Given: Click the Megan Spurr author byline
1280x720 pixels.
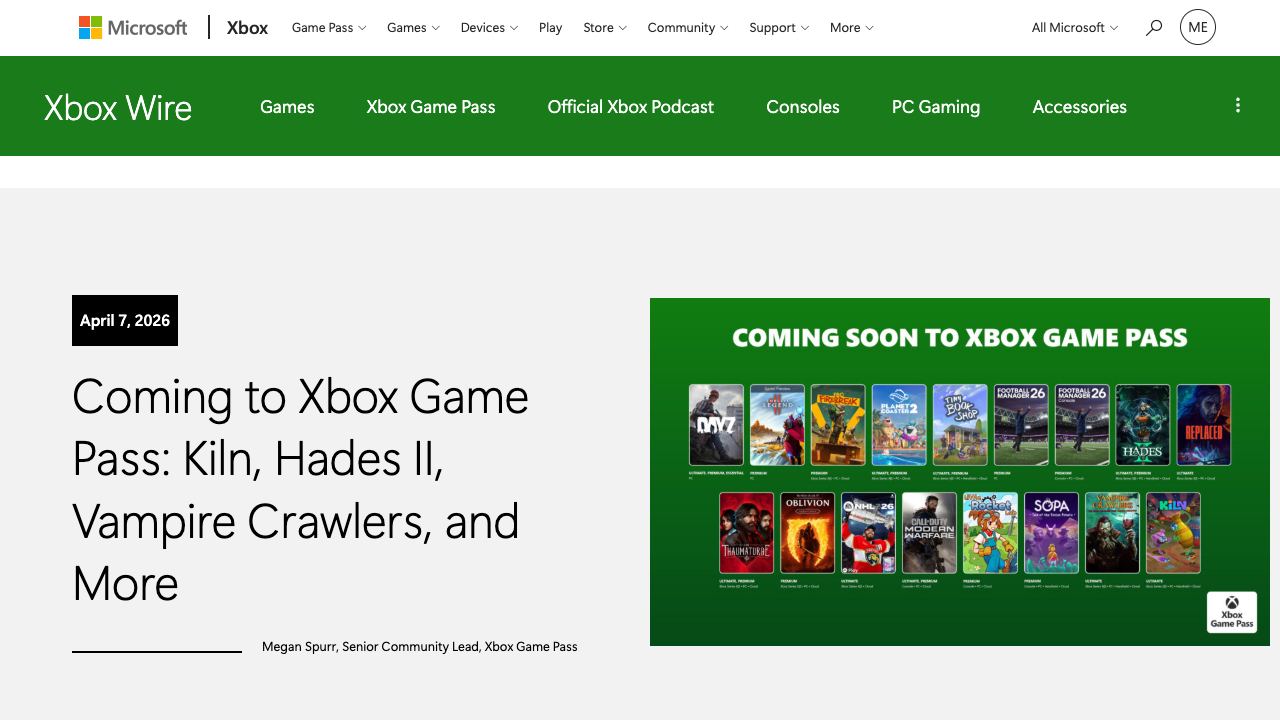Looking at the screenshot, I should point(420,647).
